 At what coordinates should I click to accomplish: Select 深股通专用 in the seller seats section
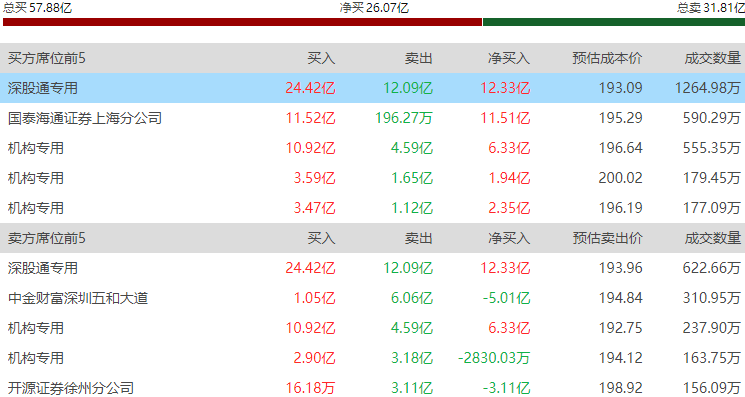pyautogui.click(x=372, y=268)
